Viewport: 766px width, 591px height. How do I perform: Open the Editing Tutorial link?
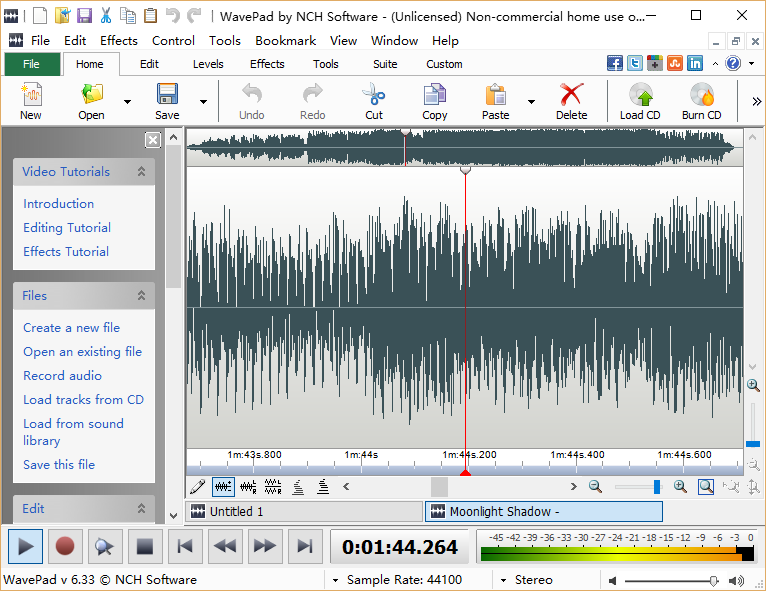(x=67, y=228)
